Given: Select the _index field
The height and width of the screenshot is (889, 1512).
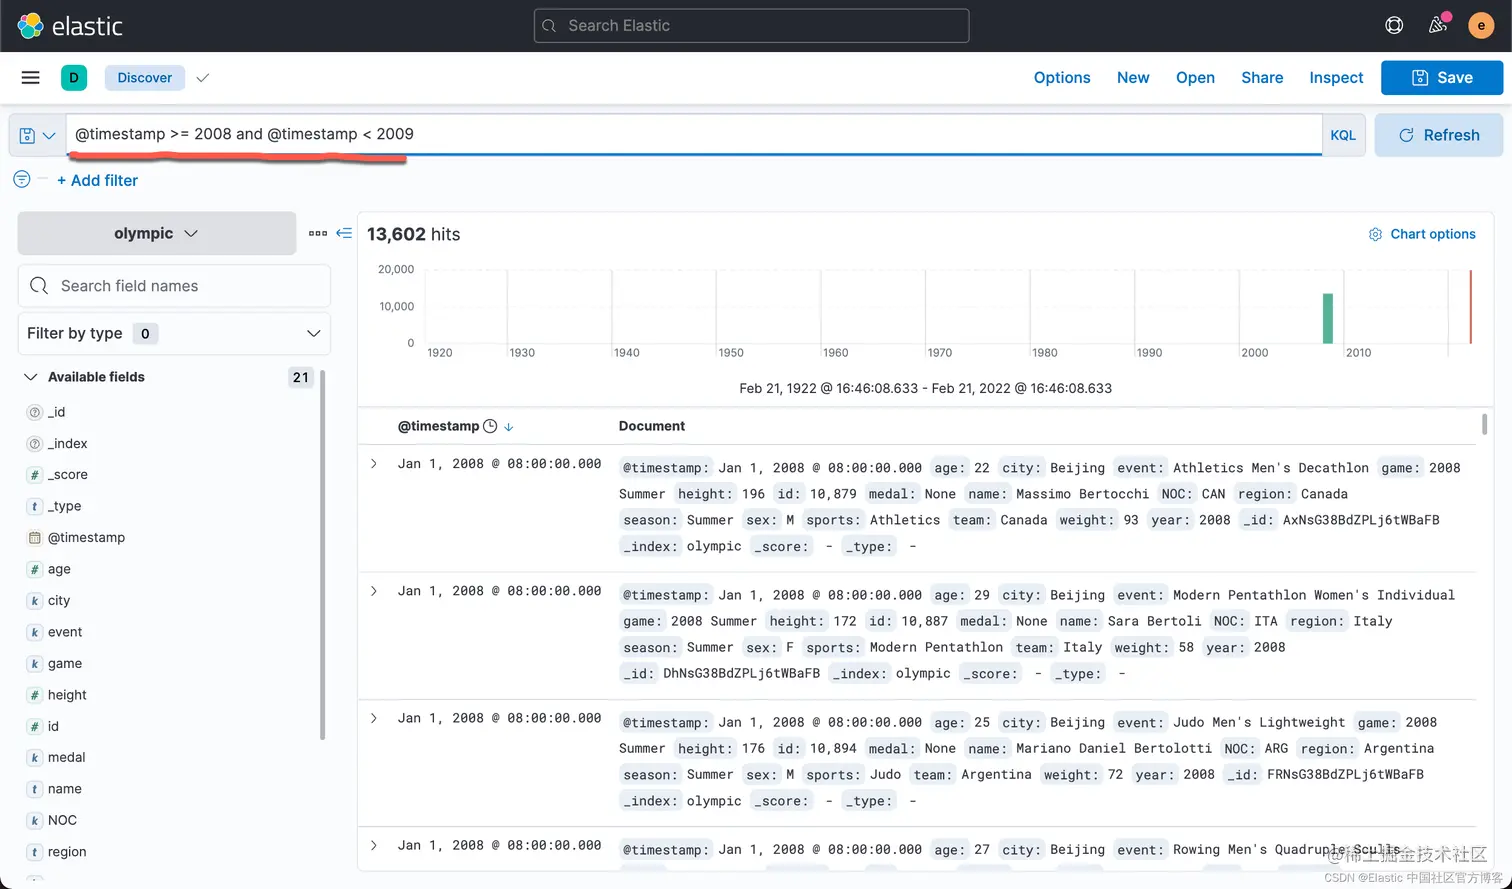Looking at the screenshot, I should point(68,443).
